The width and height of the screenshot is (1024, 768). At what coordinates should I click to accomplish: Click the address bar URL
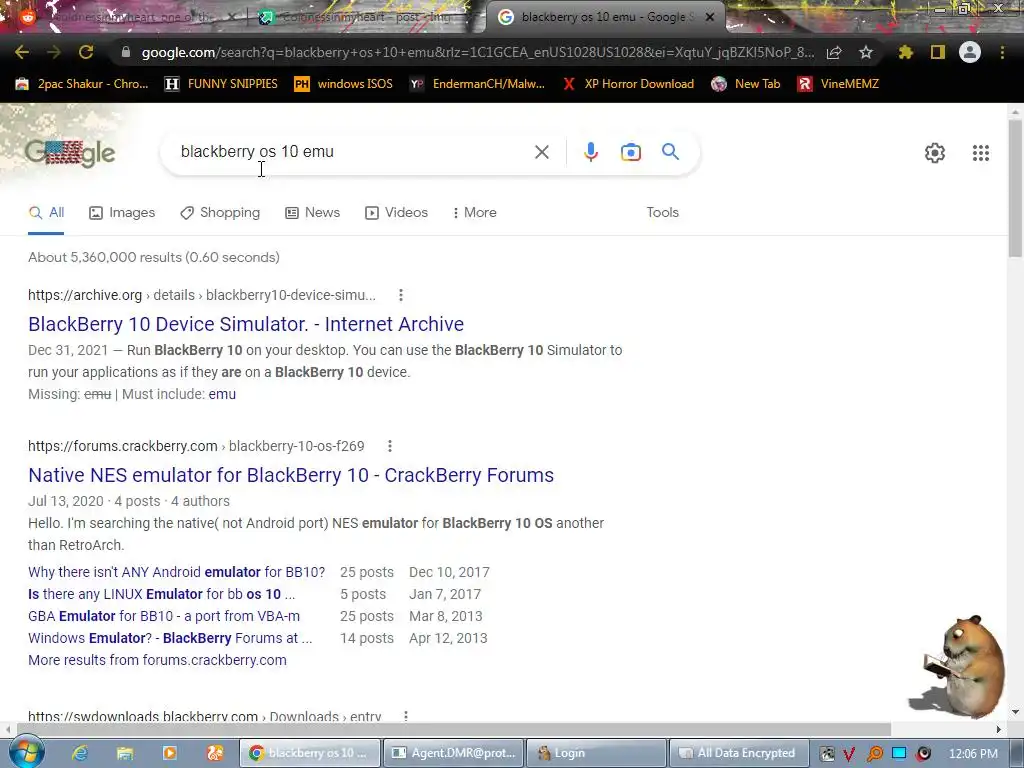[x=477, y=52]
